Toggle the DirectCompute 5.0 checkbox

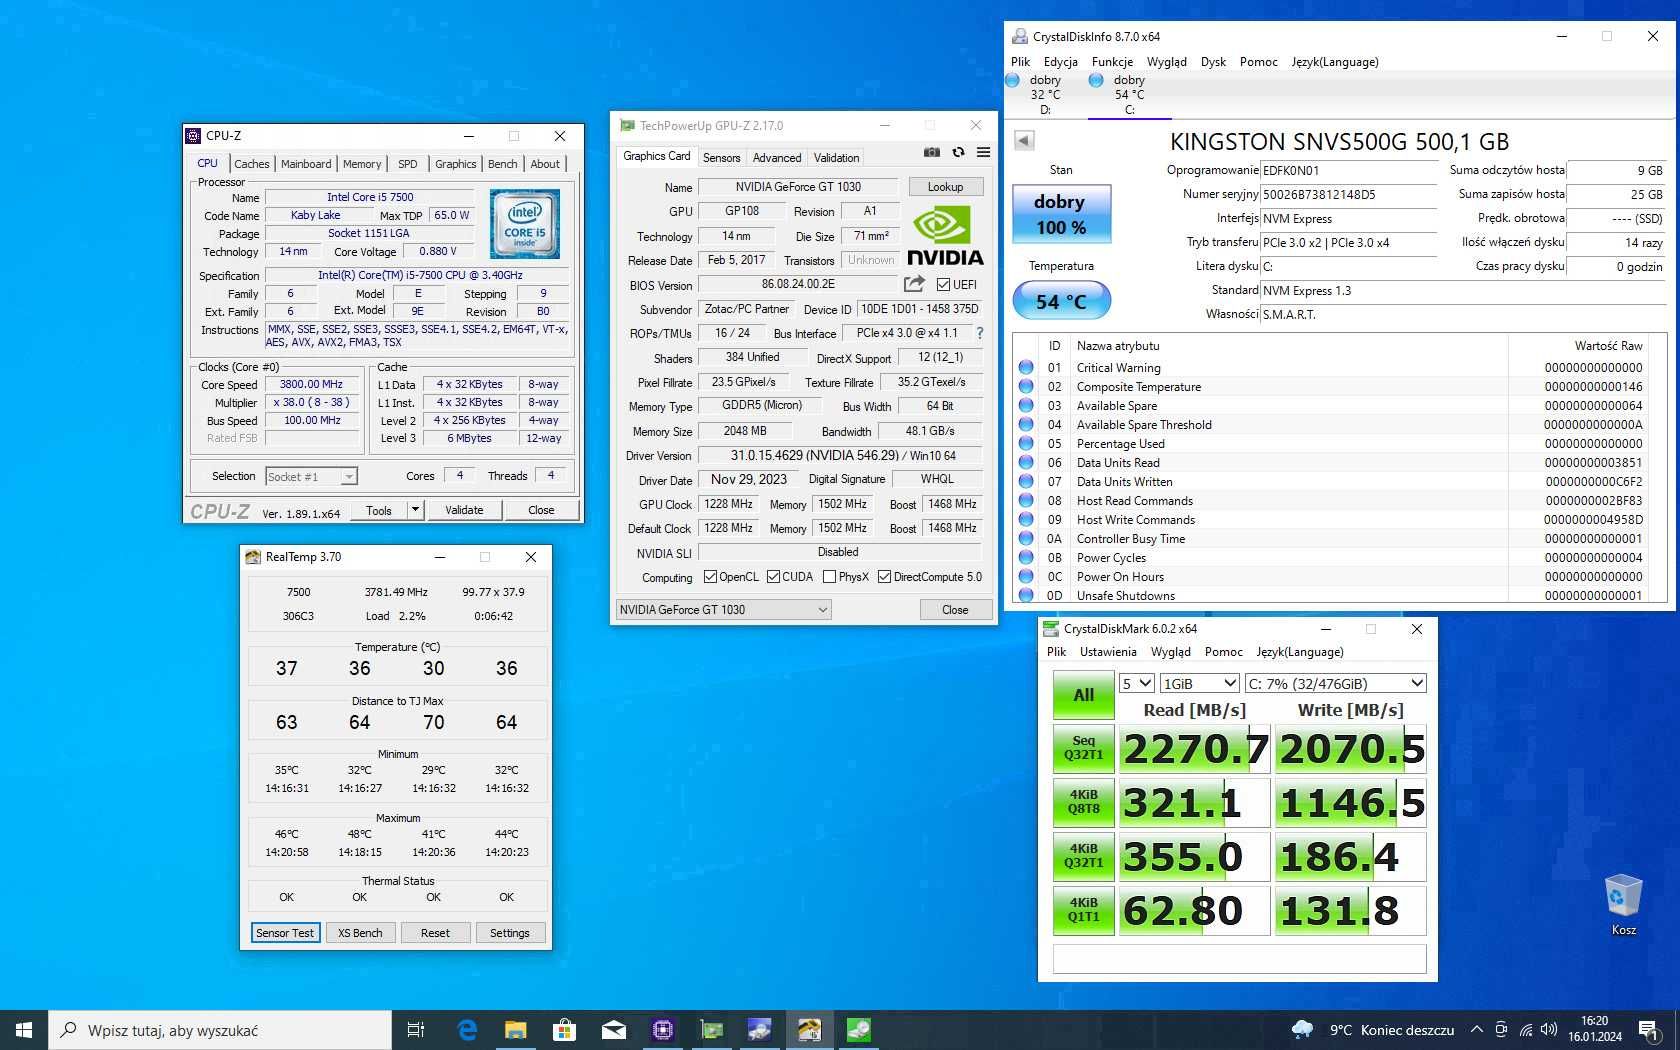[x=884, y=577]
